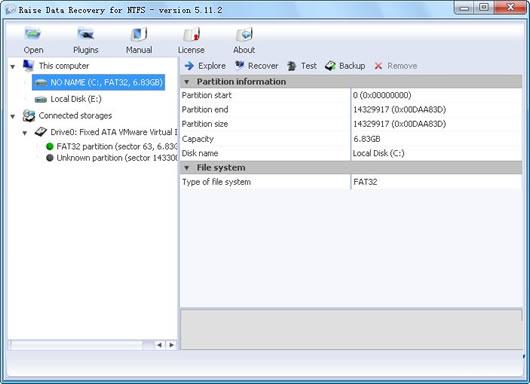Viewport: 530px width, 384px height.
Task: Click the Drive0 hard disk icon
Action: coord(41,132)
